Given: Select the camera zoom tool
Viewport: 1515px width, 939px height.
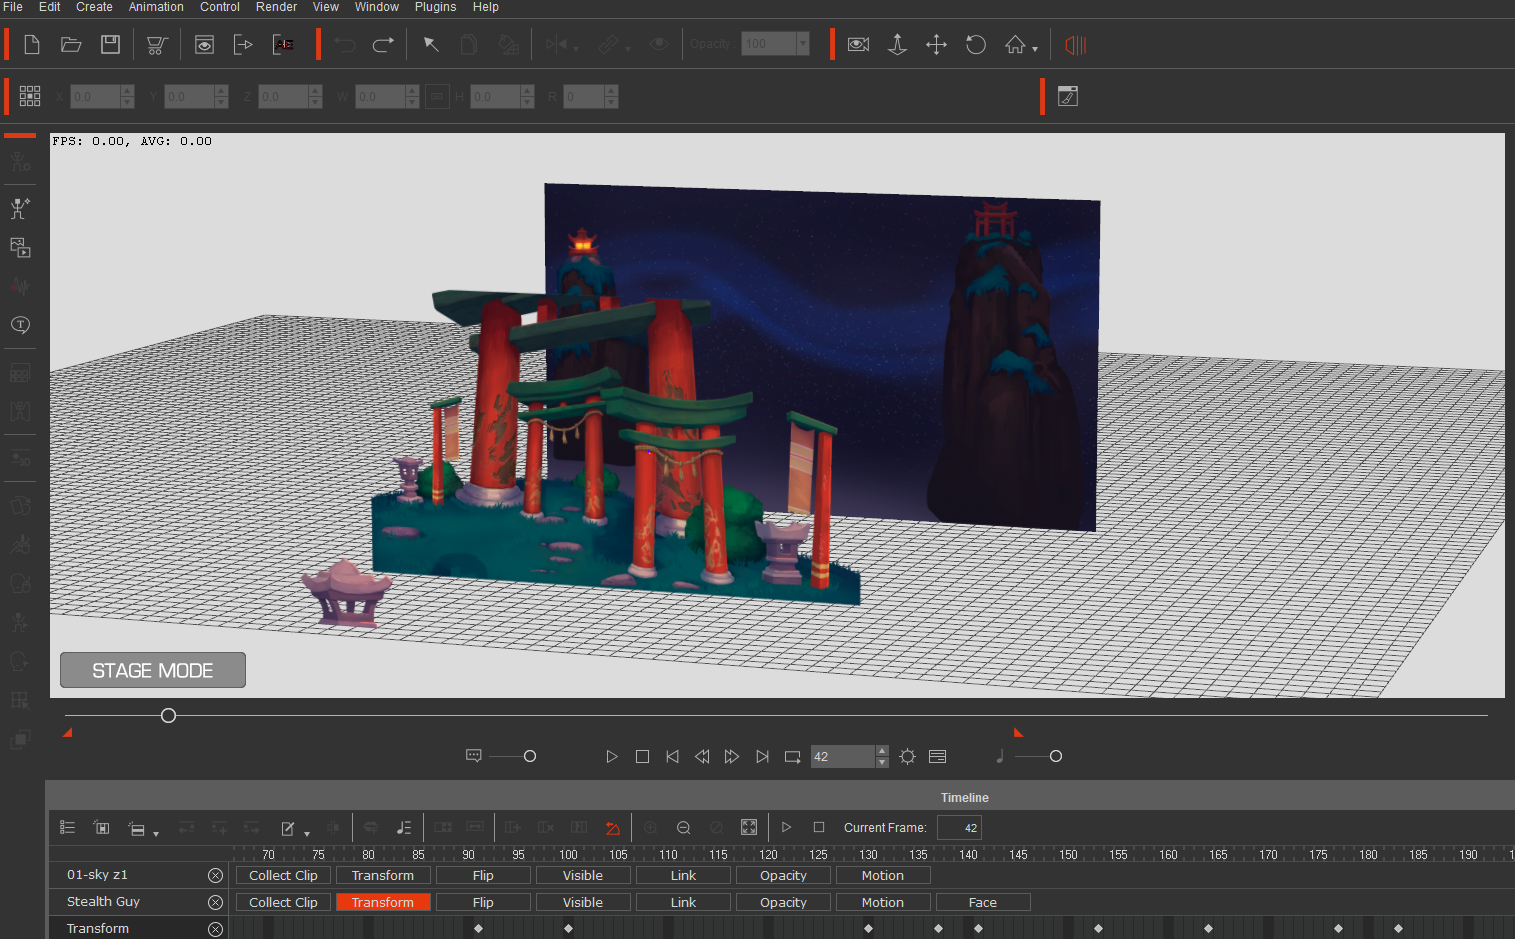Looking at the screenshot, I should [x=897, y=45].
